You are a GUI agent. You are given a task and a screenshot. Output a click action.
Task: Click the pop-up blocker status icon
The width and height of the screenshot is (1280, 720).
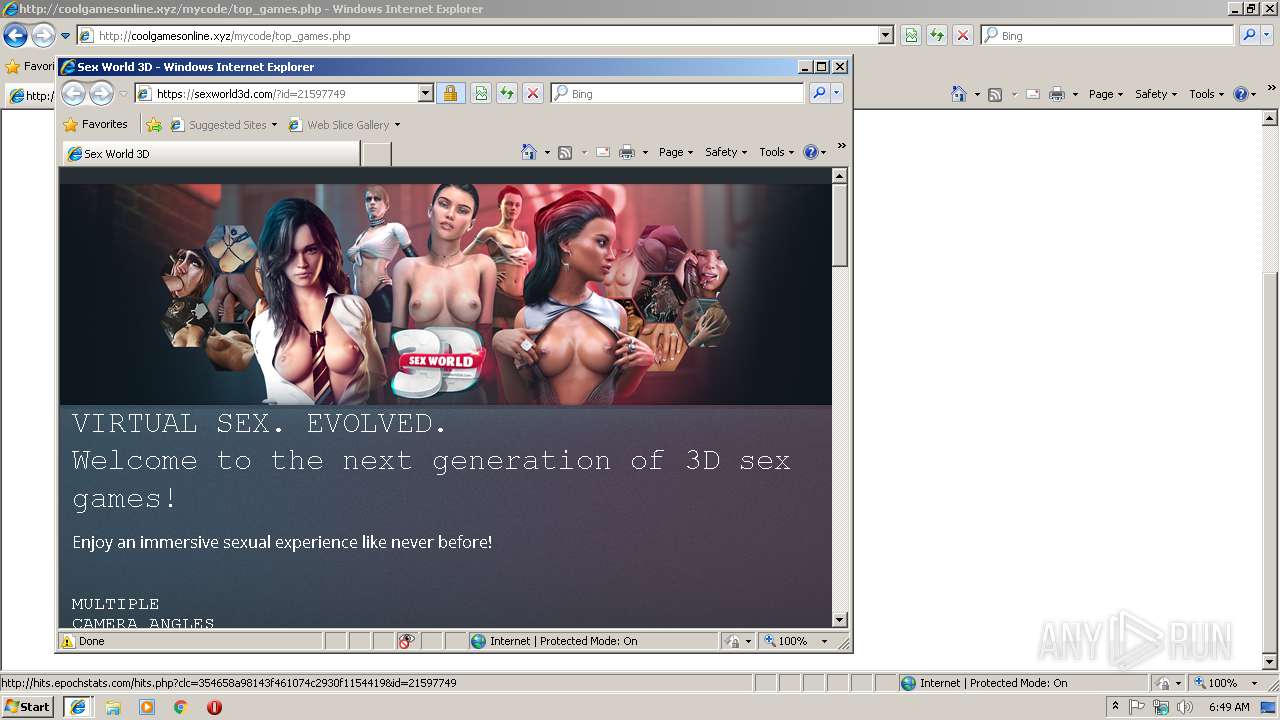point(406,641)
